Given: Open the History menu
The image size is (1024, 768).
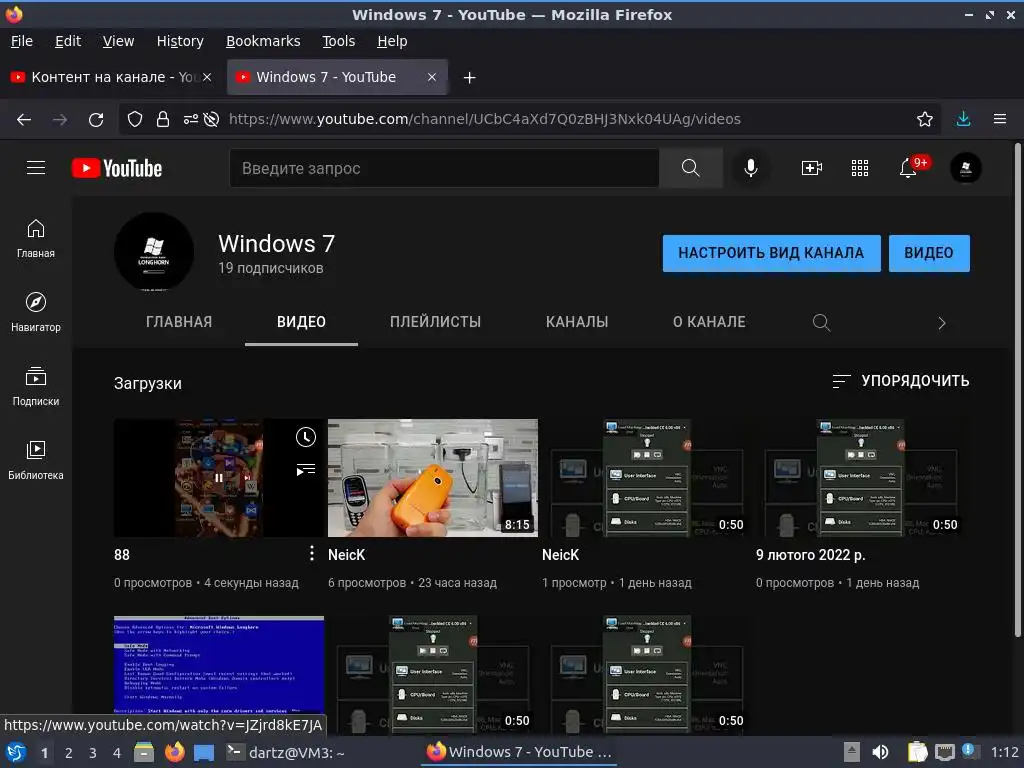Looking at the screenshot, I should [x=180, y=41].
